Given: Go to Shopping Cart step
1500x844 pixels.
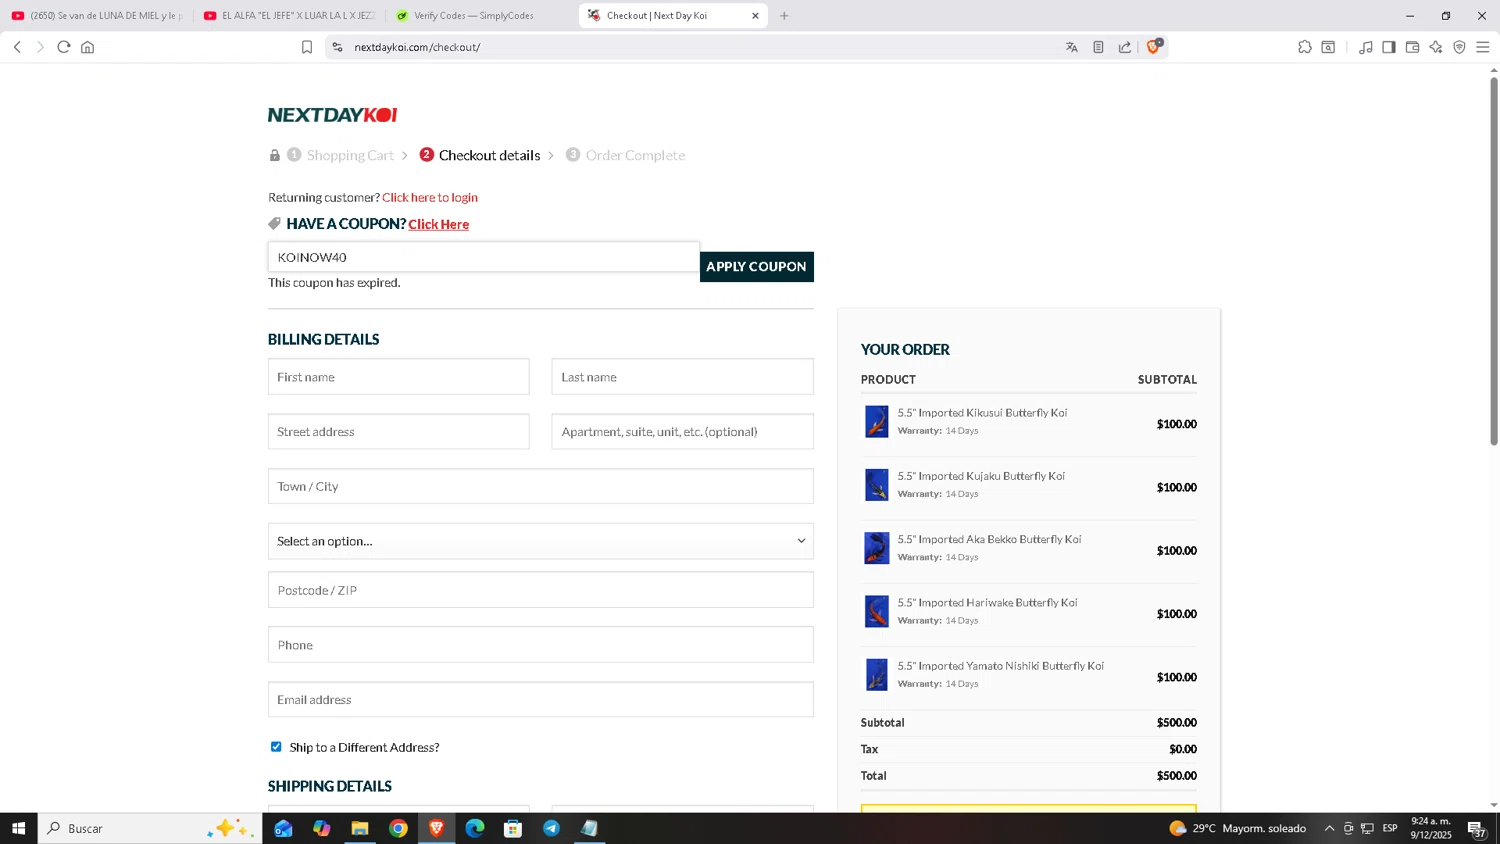Looking at the screenshot, I should 350,155.
